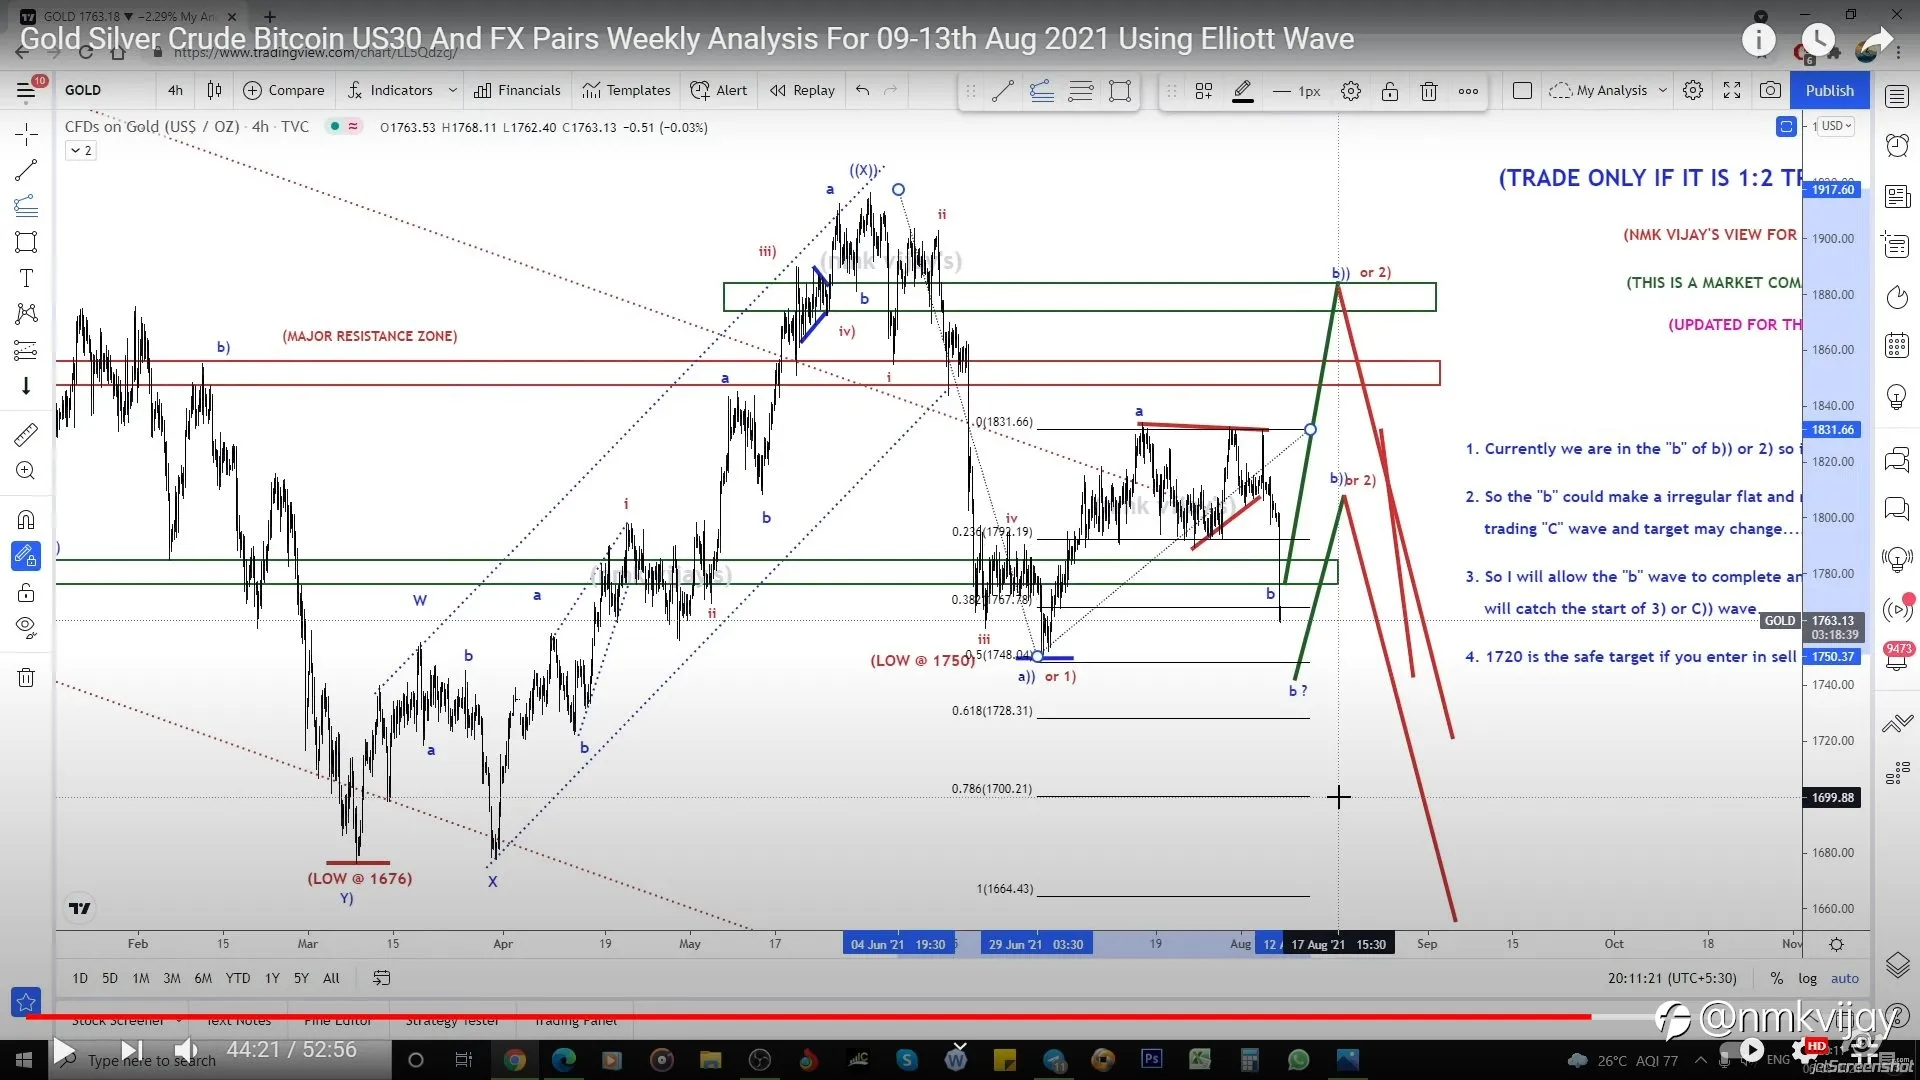Redo the chart action
The image size is (1920, 1080).
click(x=891, y=90)
